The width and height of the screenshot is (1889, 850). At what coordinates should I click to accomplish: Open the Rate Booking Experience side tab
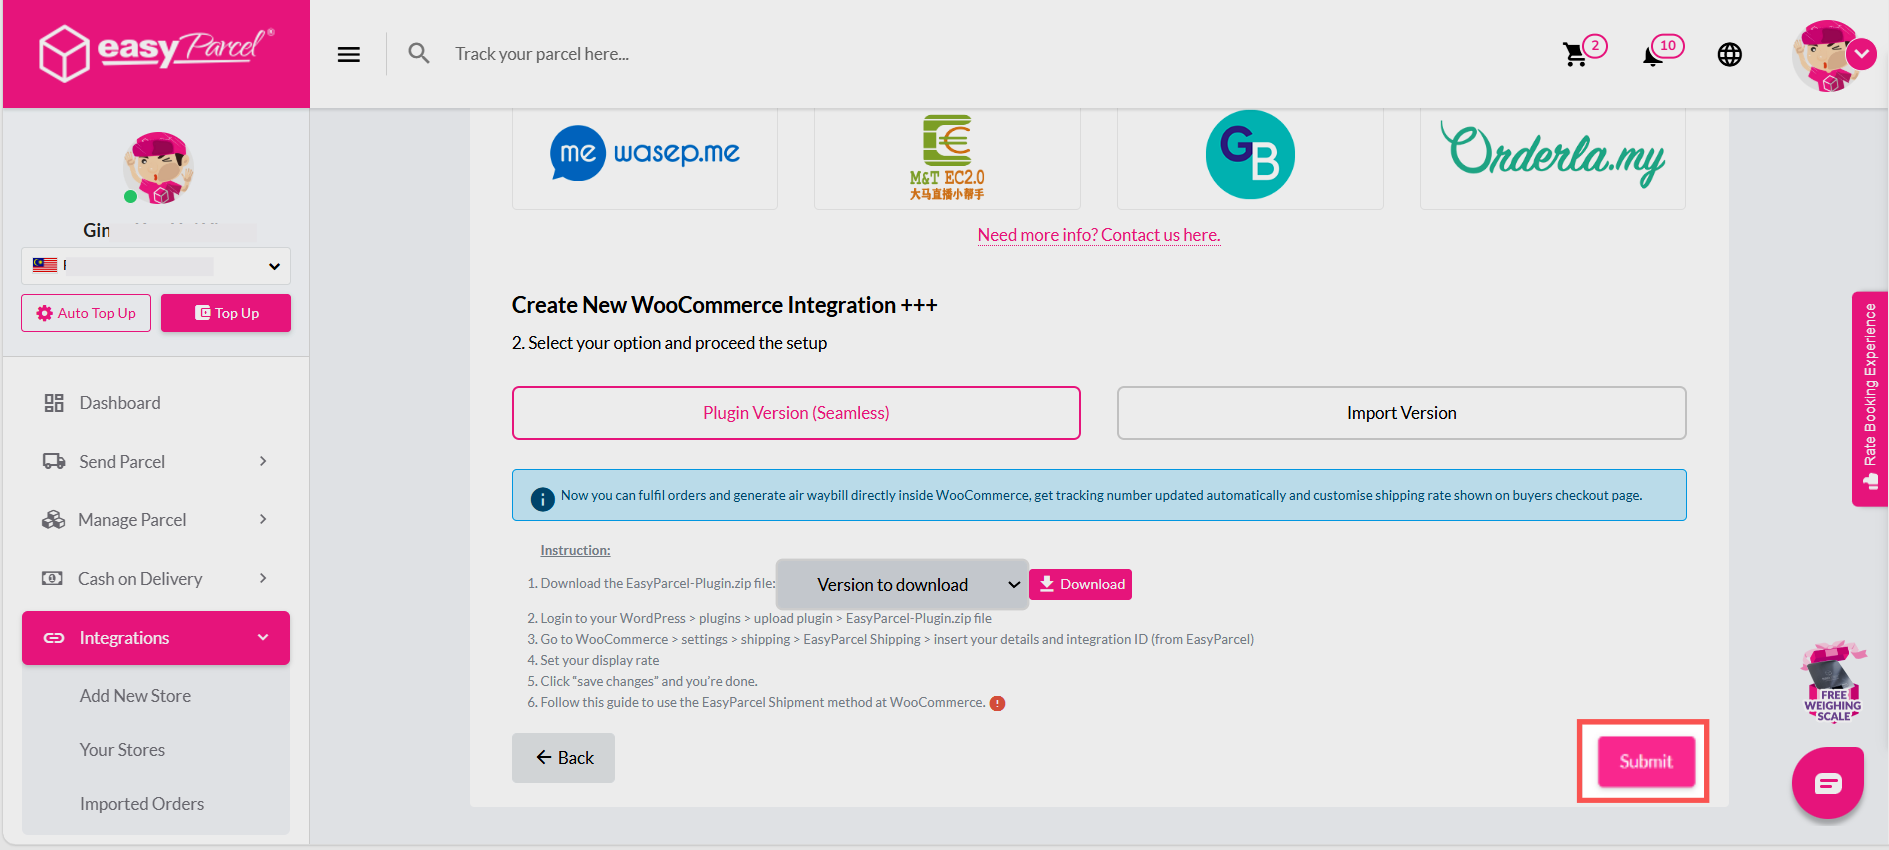point(1870,398)
